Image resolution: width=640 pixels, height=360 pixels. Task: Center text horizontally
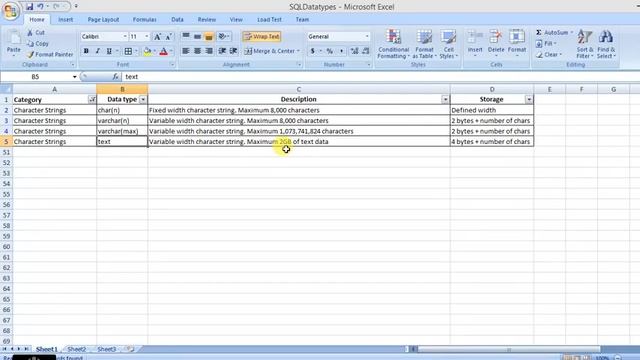(x=198, y=51)
